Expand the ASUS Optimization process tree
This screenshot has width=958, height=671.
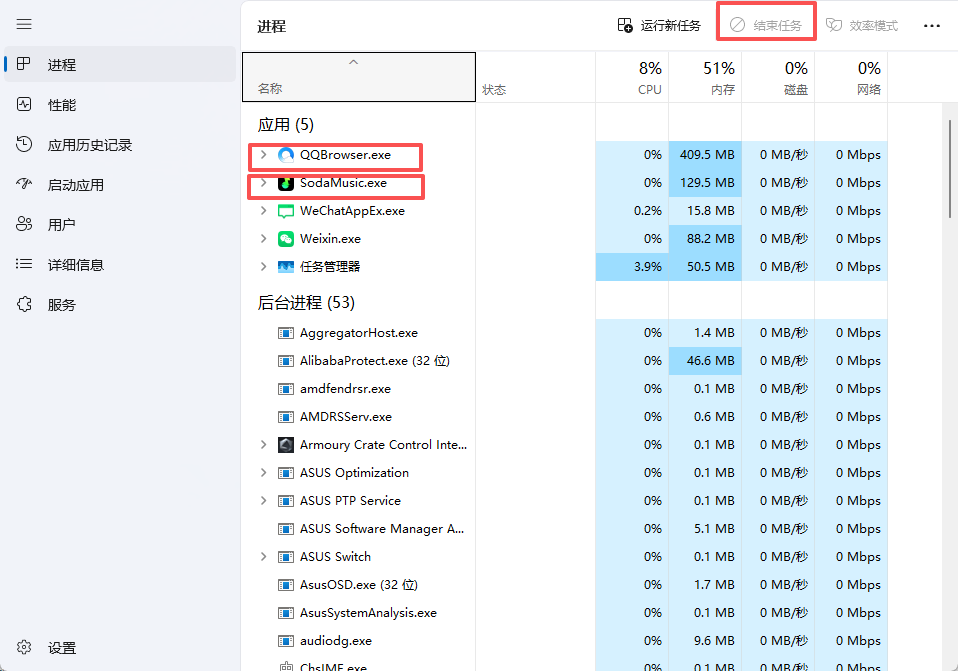pos(263,473)
